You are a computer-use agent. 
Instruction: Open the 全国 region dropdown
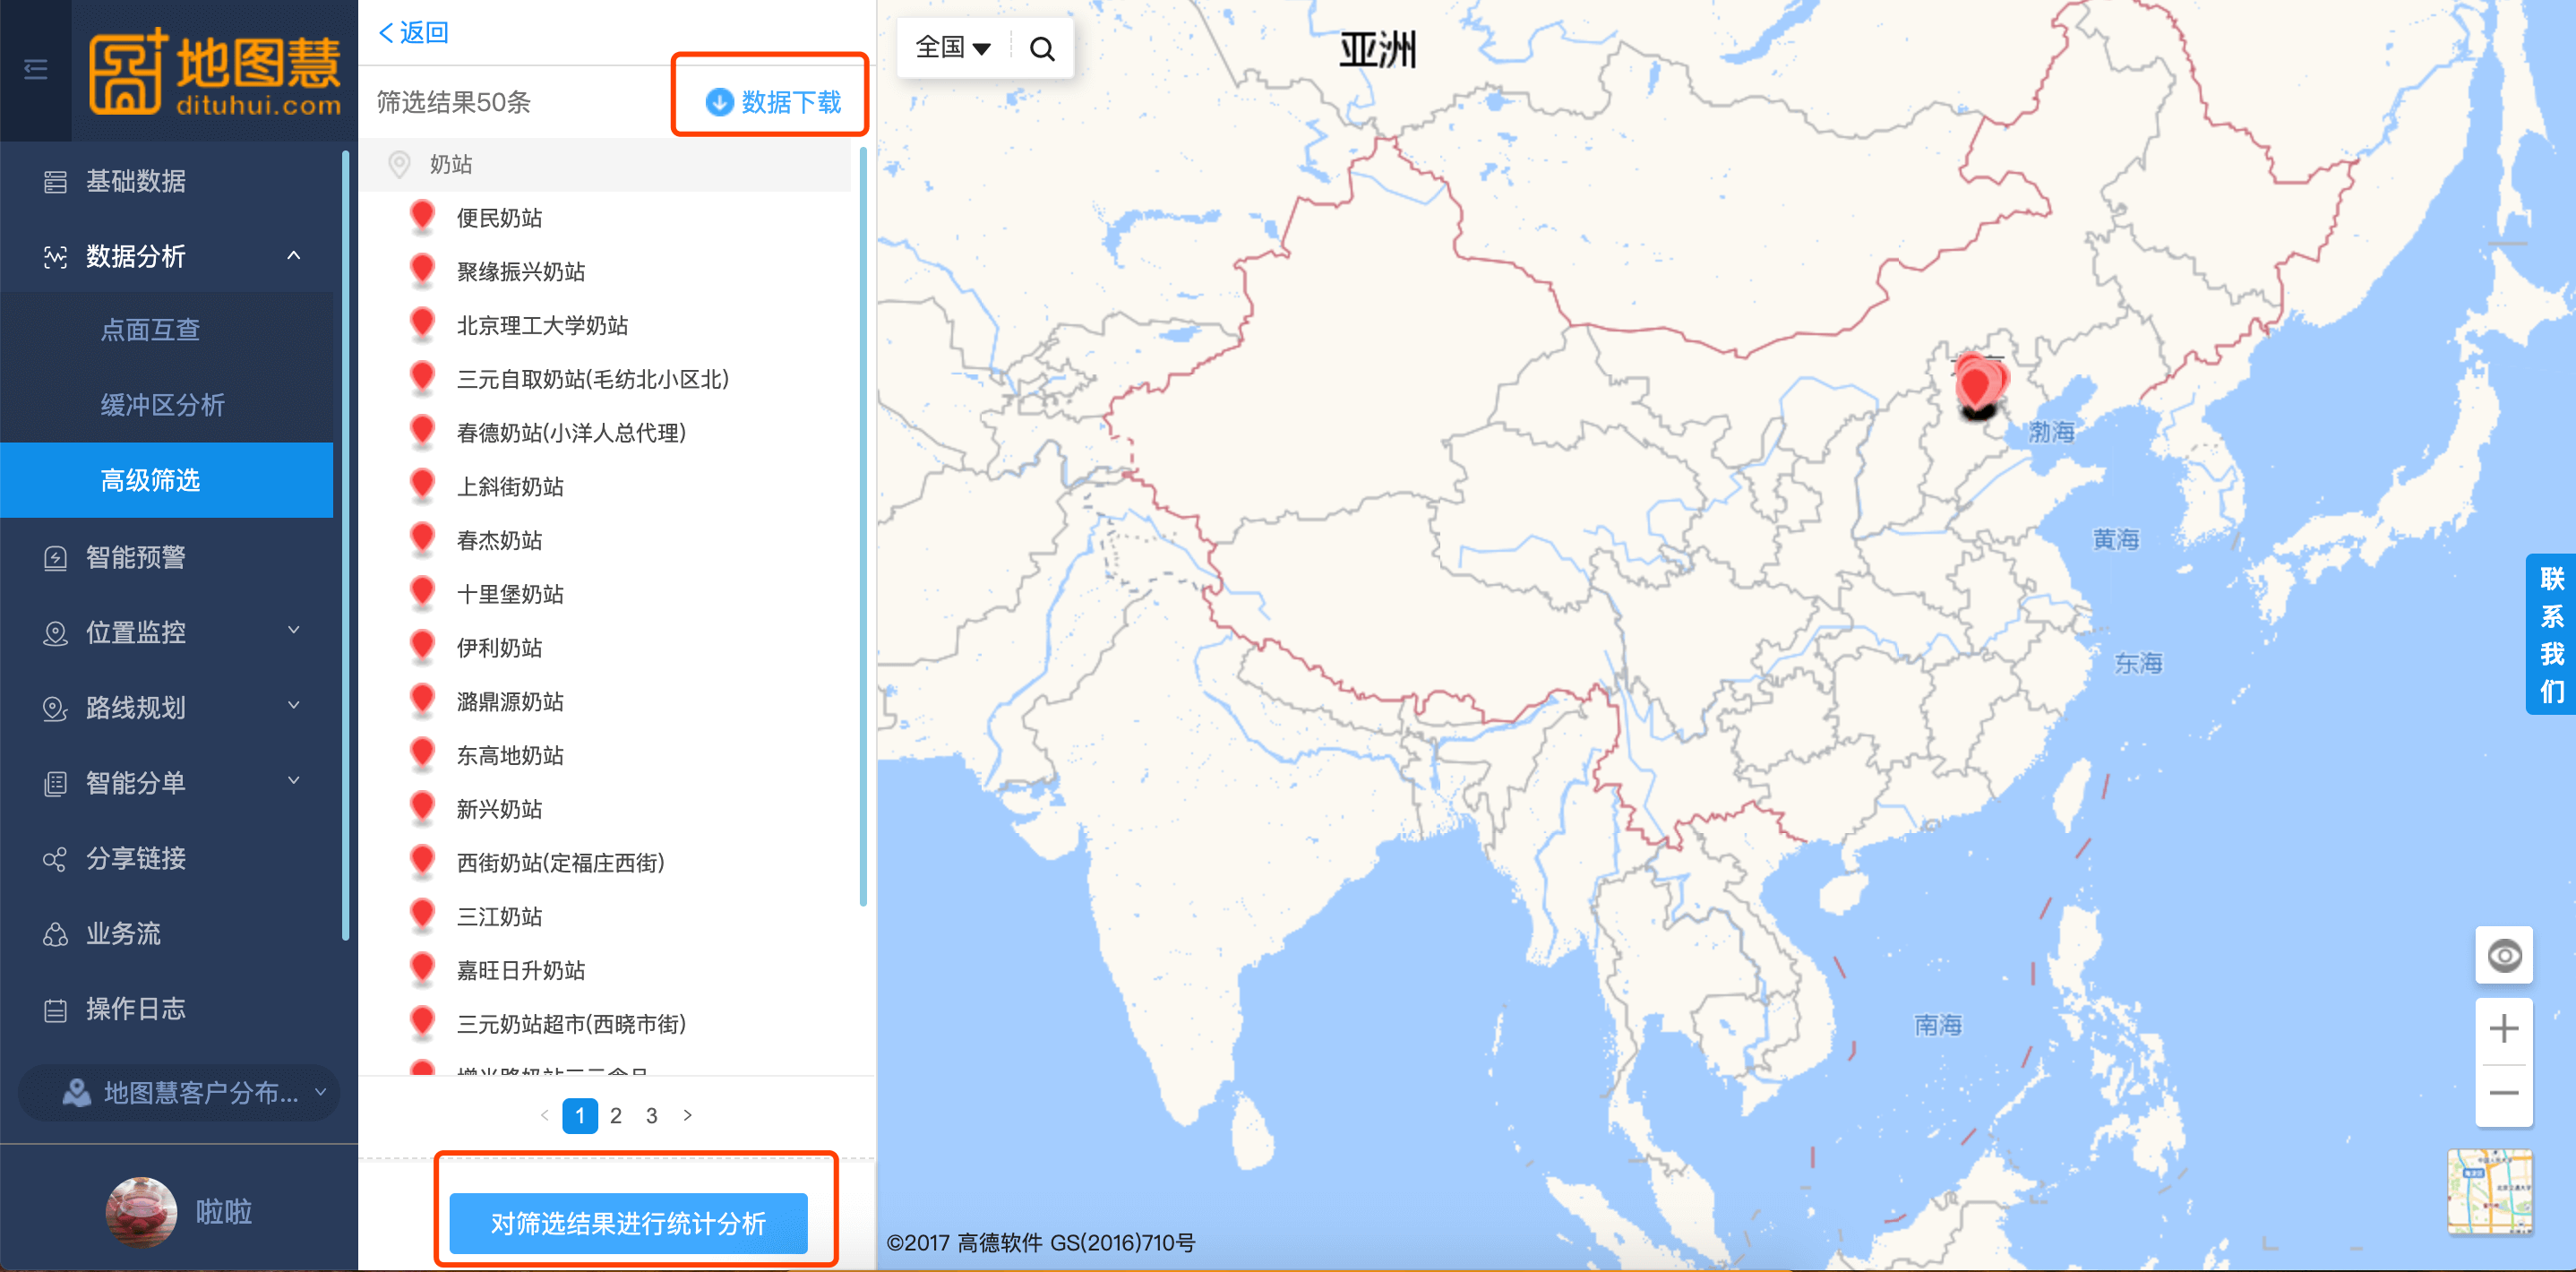(952, 48)
